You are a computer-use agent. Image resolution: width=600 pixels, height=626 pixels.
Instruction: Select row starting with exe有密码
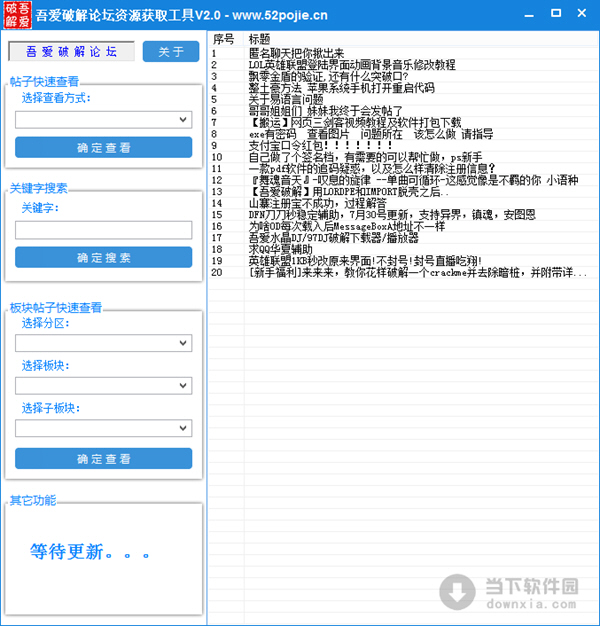[403, 134]
